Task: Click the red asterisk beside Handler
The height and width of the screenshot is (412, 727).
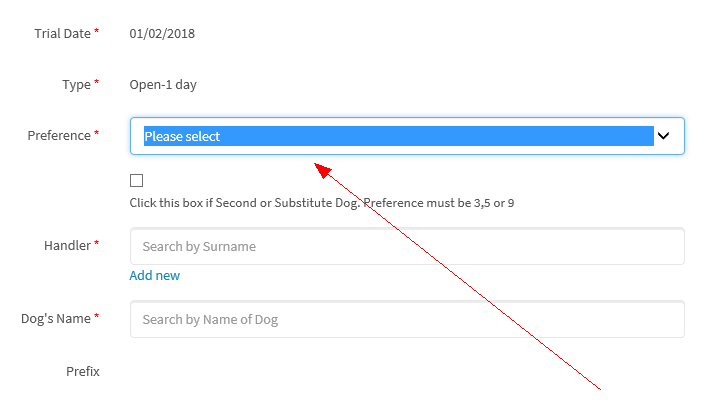Action: (x=96, y=243)
